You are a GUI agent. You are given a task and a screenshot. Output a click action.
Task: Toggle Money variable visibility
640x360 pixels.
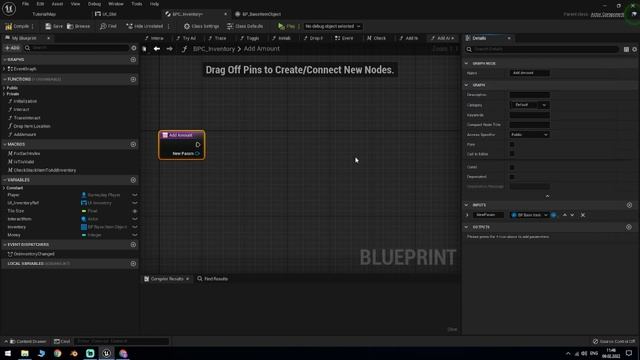[x=135, y=235]
